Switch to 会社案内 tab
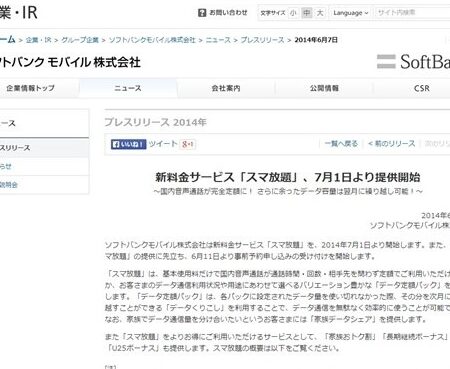Screen dimensions: 450x369 click(x=226, y=88)
